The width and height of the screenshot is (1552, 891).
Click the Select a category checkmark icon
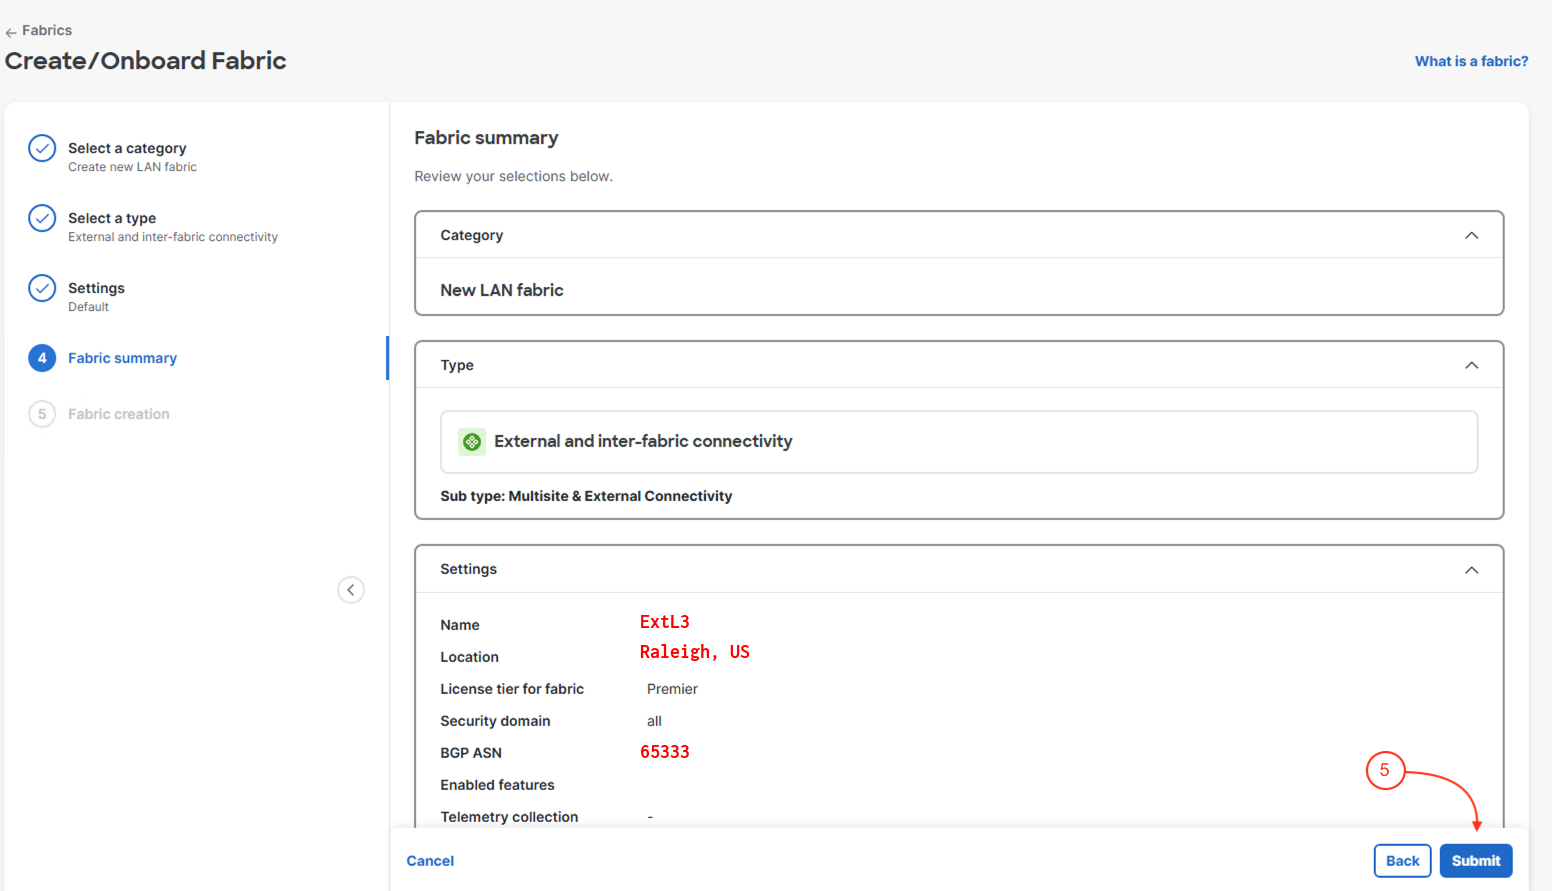[x=42, y=148]
